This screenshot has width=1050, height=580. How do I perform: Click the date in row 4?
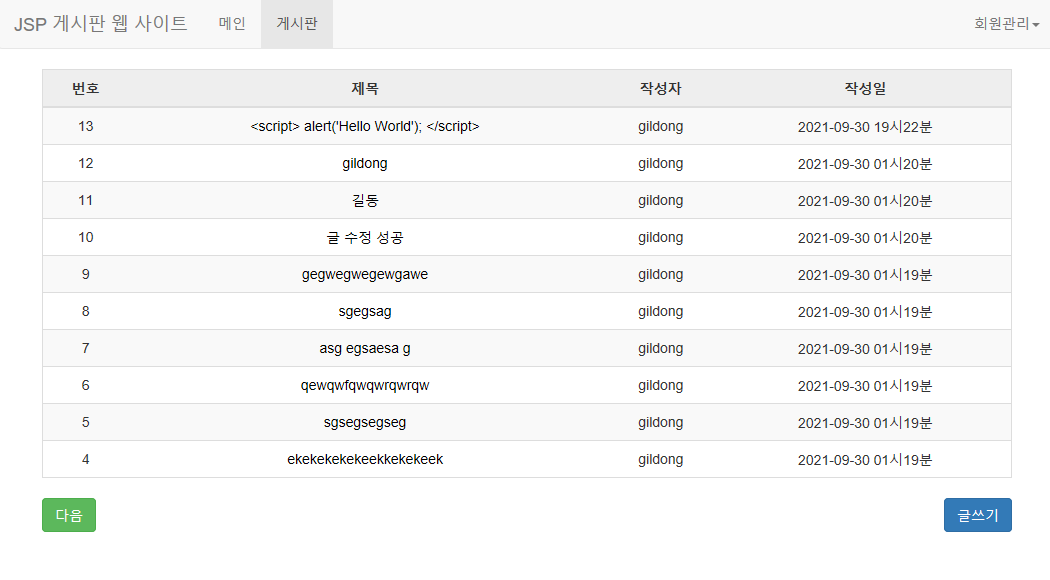coord(865,460)
